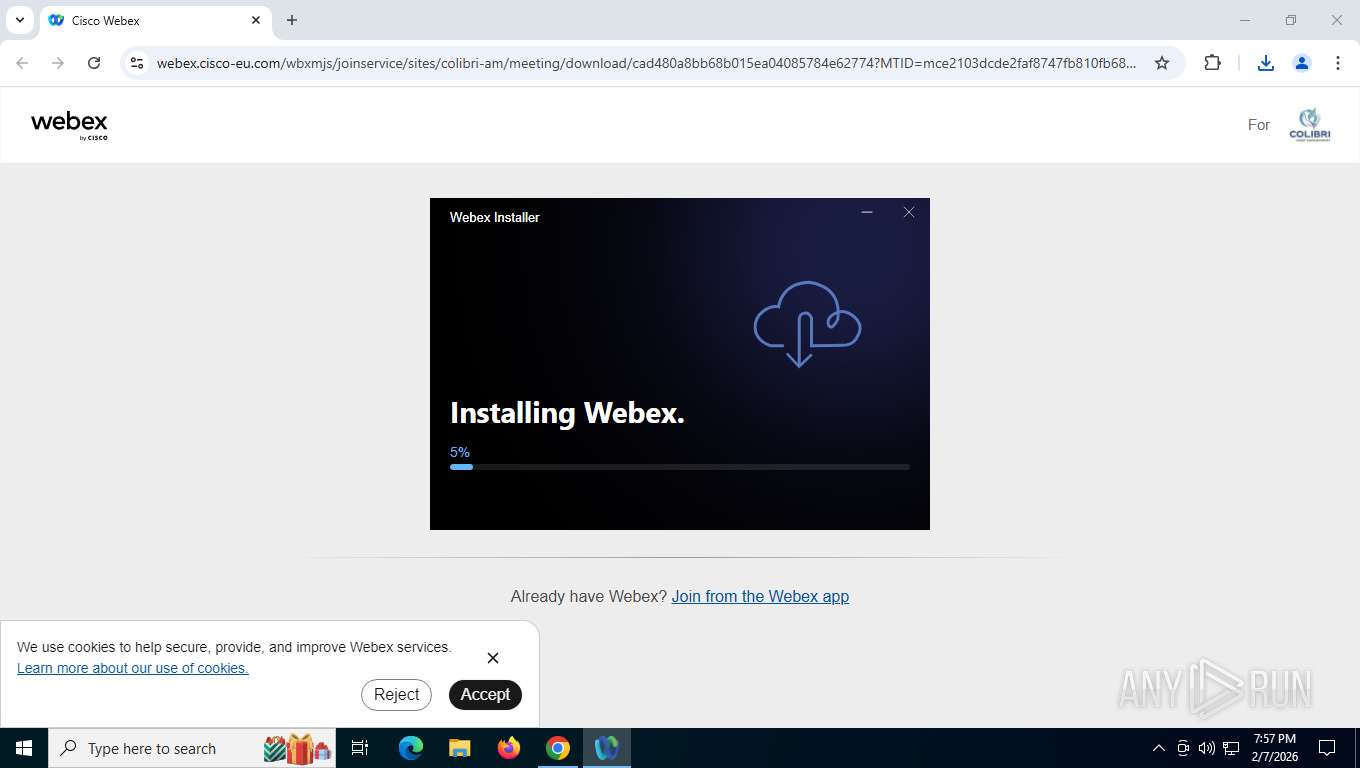The height and width of the screenshot is (768, 1360).
Task: Click the Webex by Cisco logo
Action: pos(69,125)
